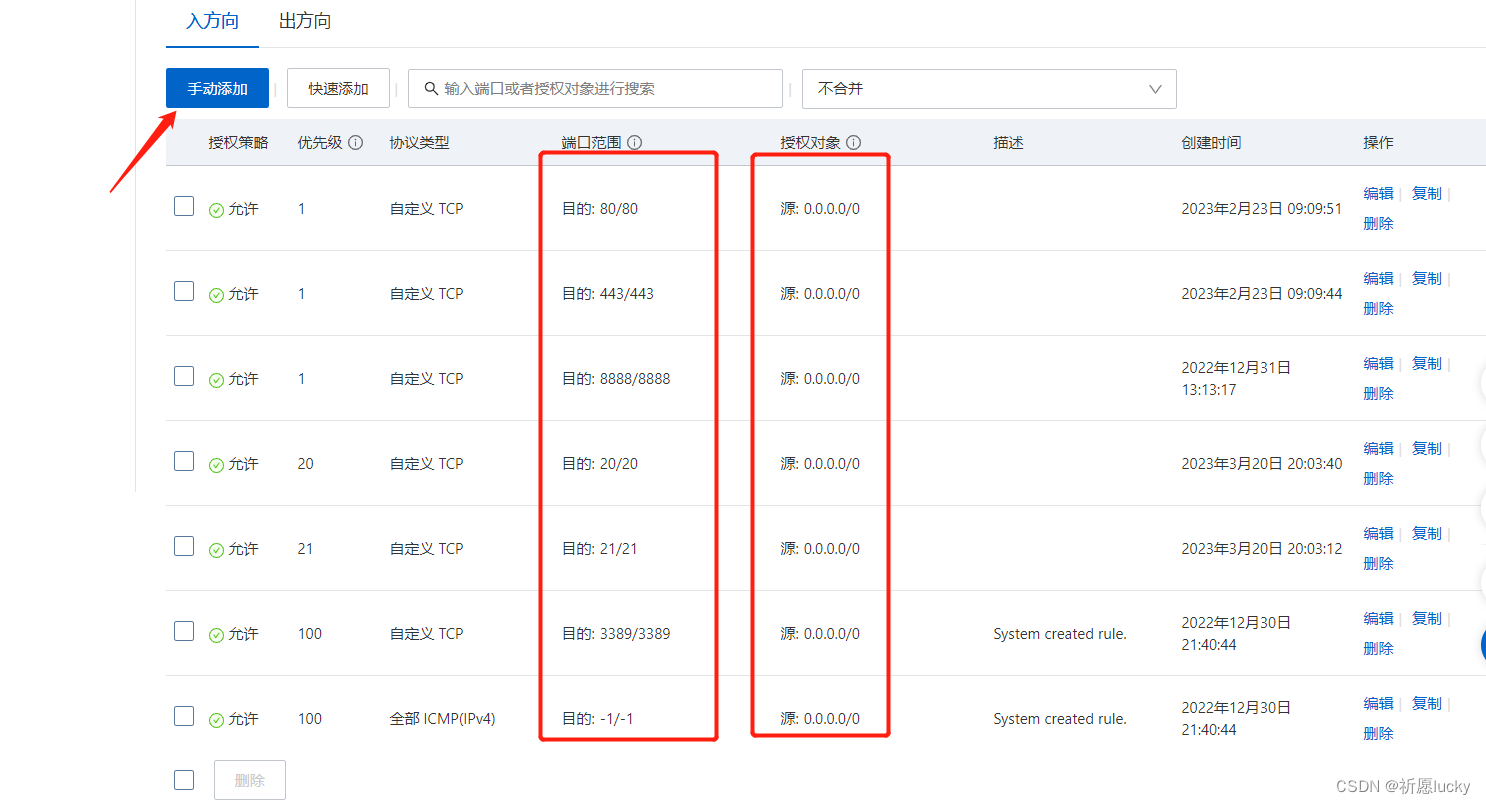Select checkbox for port 443/443 rule
1486x805 pixels.
pyautogui.click(x=184, y=291)
